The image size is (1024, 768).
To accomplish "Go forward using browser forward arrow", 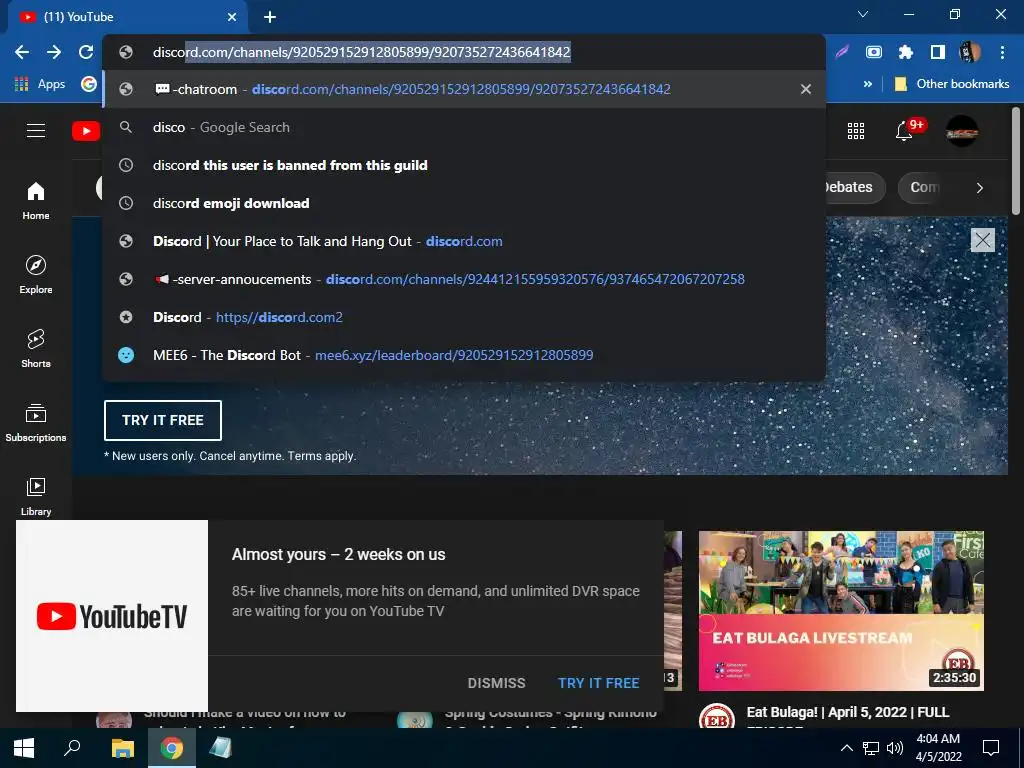I will pos(54,52).
